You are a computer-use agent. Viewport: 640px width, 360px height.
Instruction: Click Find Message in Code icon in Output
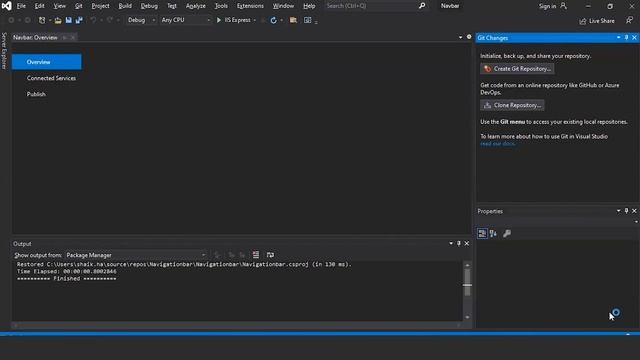(x=217, y=255)
